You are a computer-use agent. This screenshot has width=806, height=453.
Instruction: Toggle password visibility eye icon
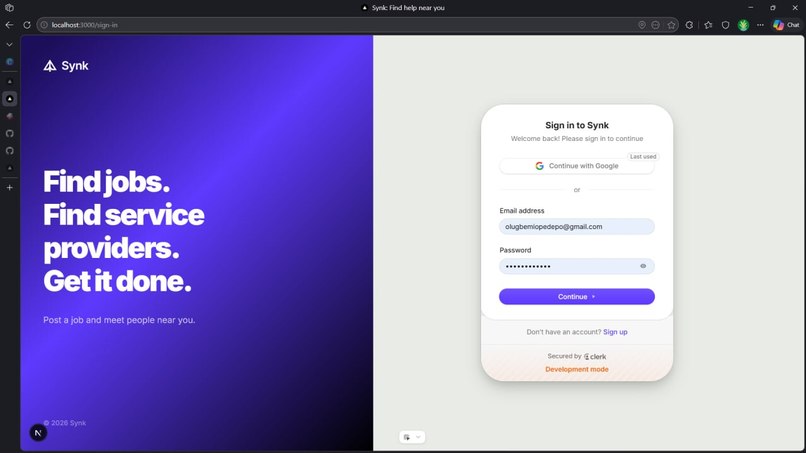click(643, 266)
